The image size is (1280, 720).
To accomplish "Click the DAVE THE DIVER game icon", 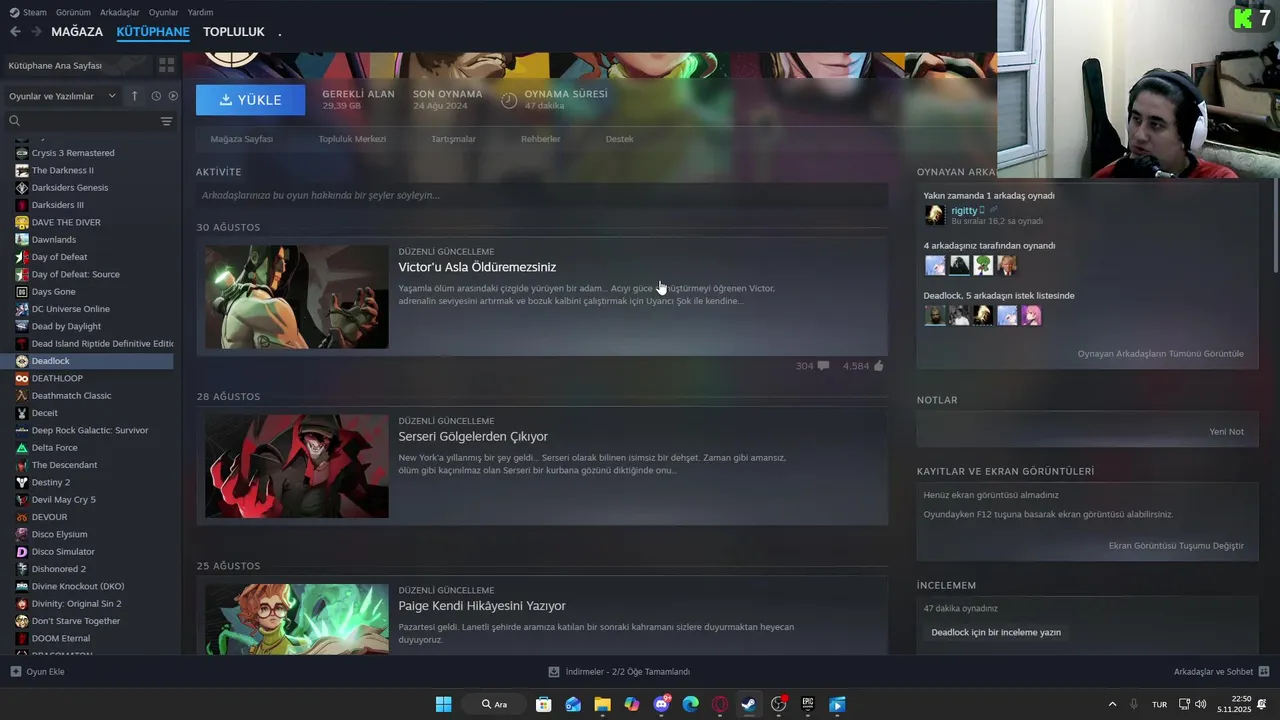I will tap(22, 222).
